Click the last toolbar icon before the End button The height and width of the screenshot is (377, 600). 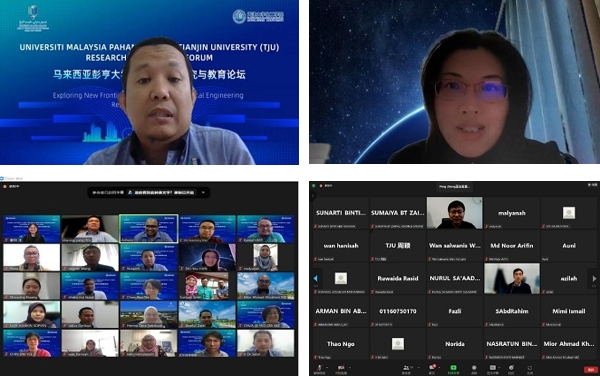[530, 368]
